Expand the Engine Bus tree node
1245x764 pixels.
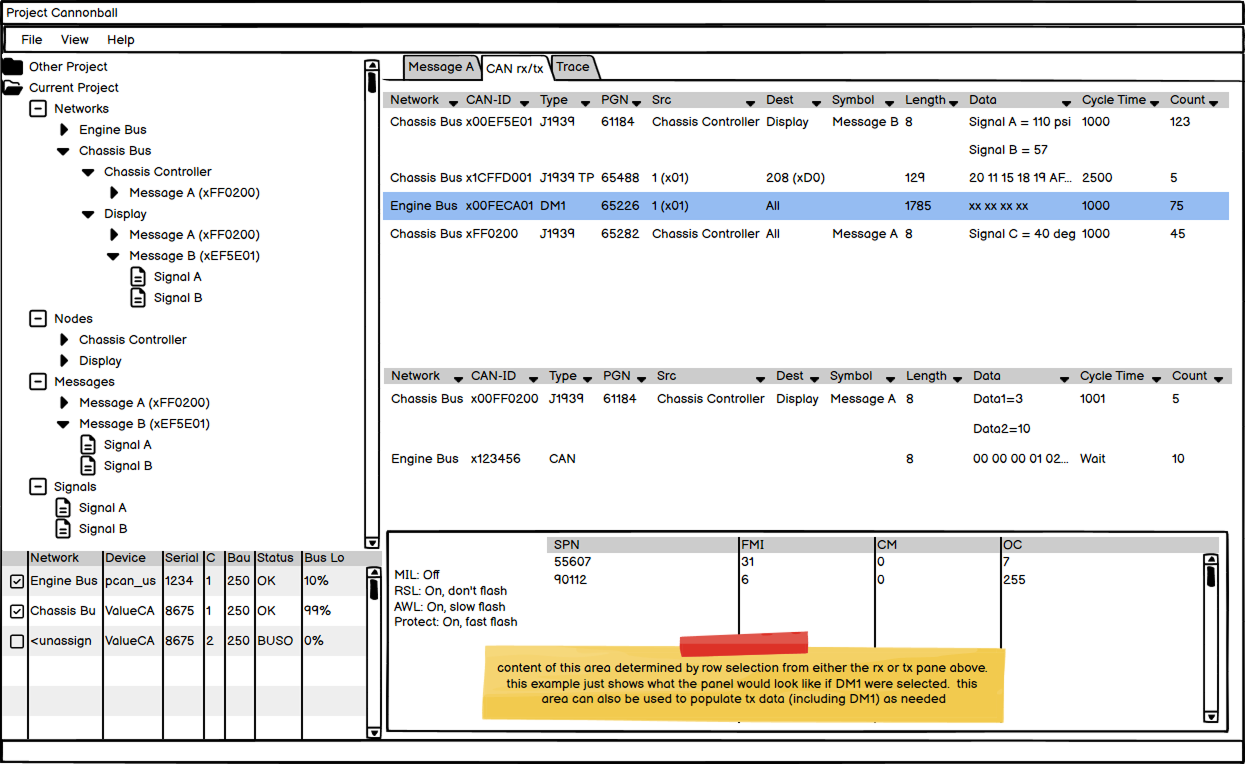coord(64,130)
